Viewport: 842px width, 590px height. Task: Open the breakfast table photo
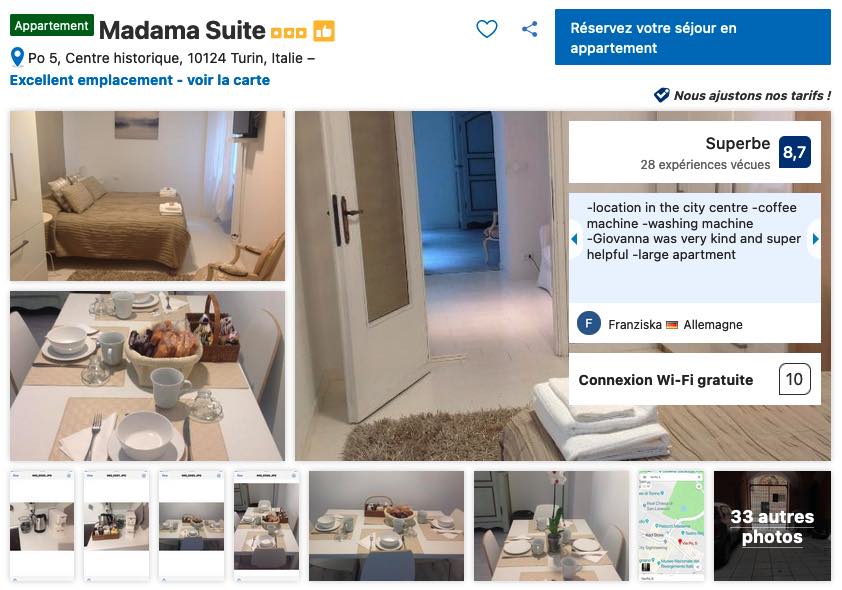pos(147,376)
